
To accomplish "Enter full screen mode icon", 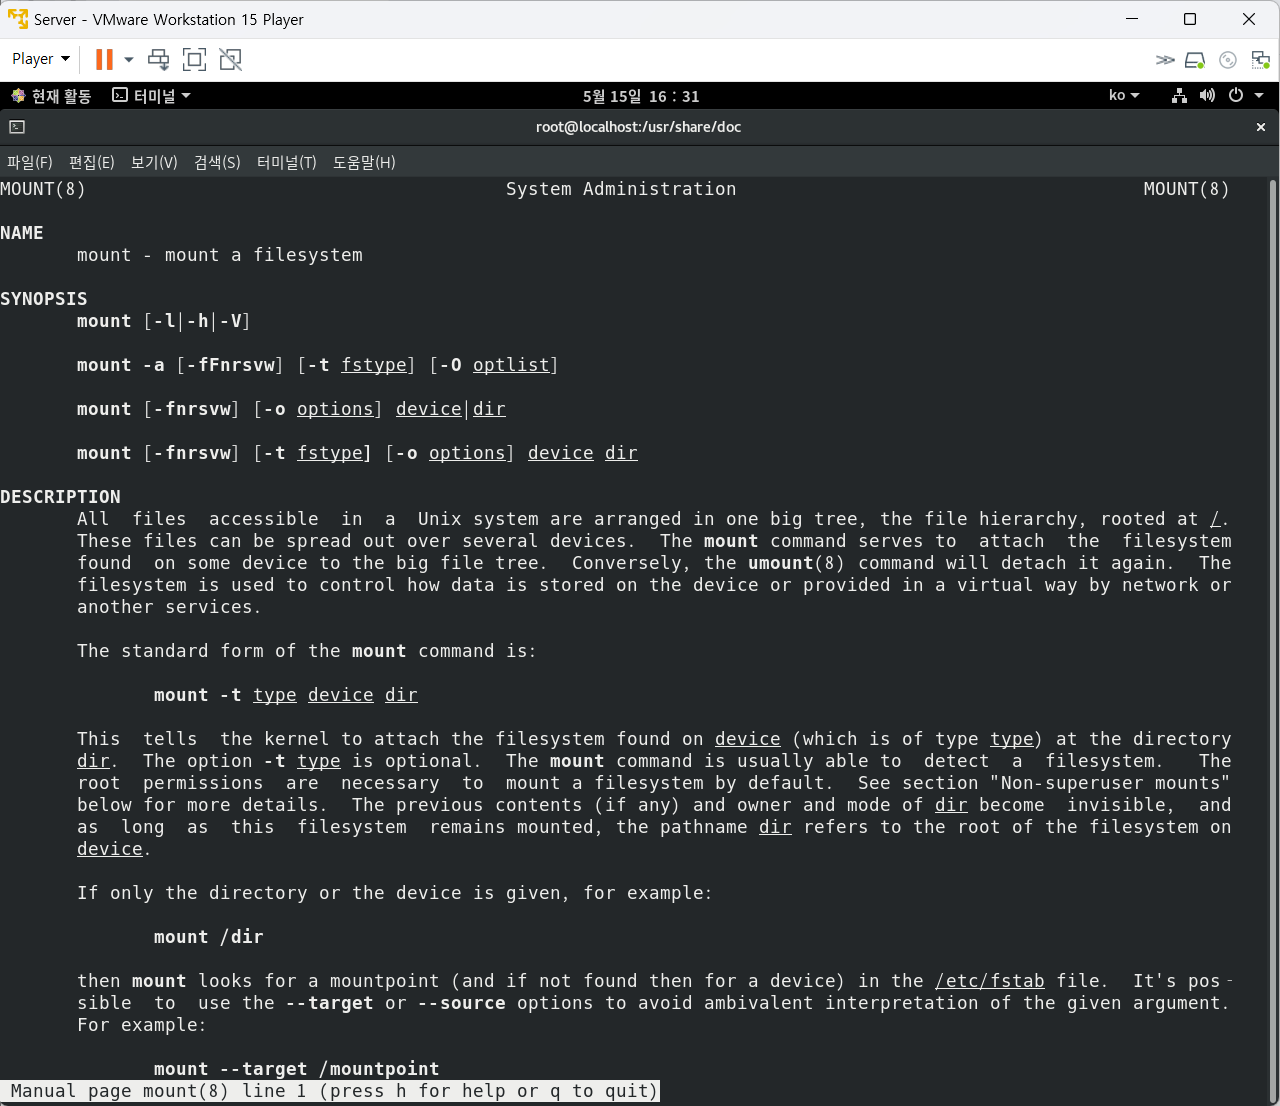I will [x=195, y=59].
